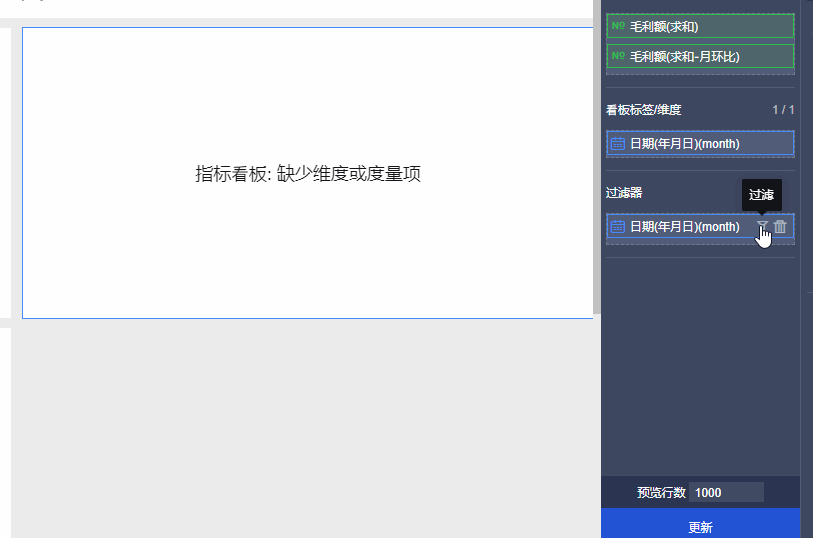Click the filter funnel icon on 日期(年月日)(month)
This screenshot has width=813, height=538.
[762, 226]
